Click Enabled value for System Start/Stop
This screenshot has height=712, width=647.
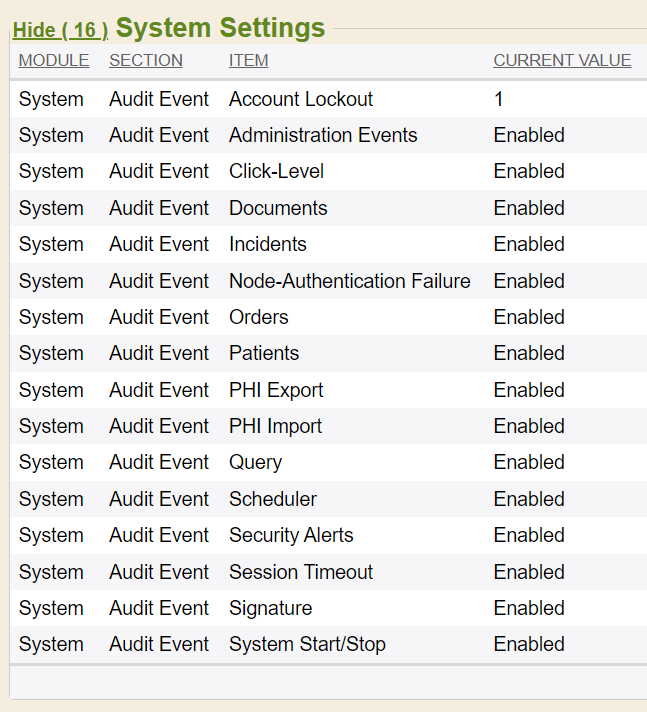[529, 644]
